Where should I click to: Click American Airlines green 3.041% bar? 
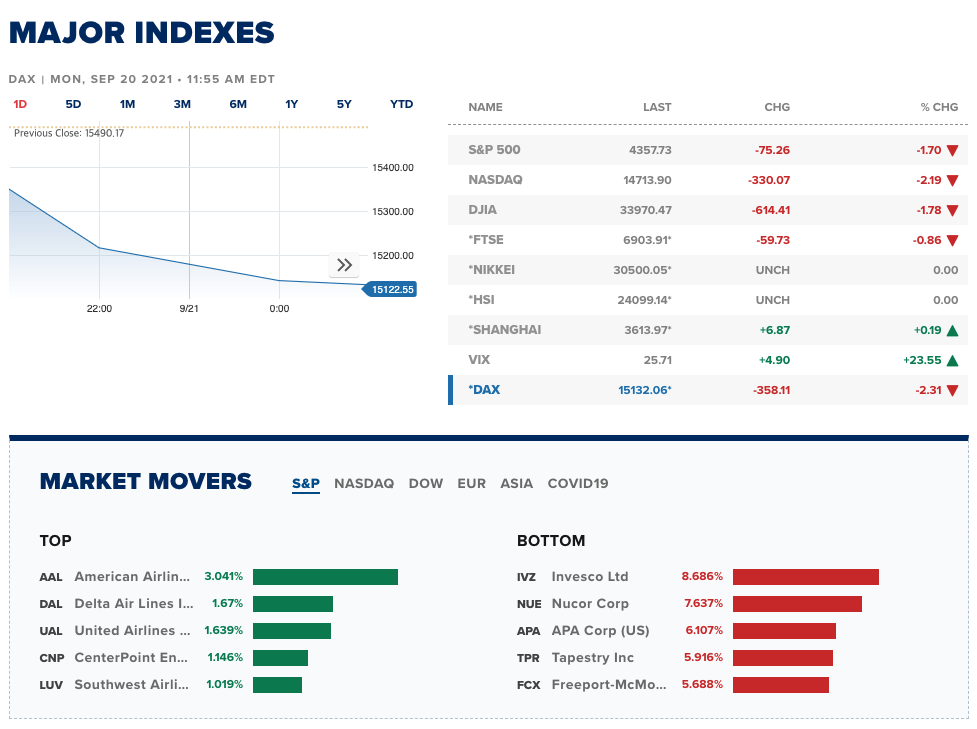point(325,577)
